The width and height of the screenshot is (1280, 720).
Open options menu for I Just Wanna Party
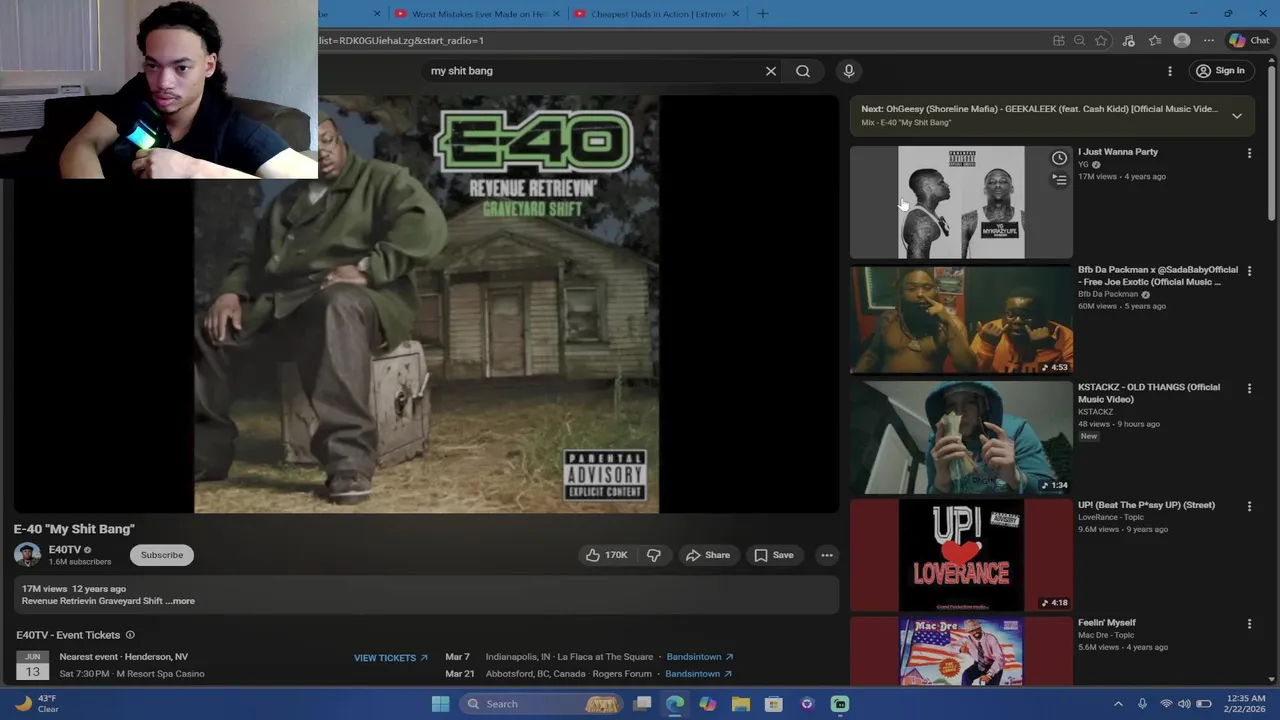point(1249,154)
